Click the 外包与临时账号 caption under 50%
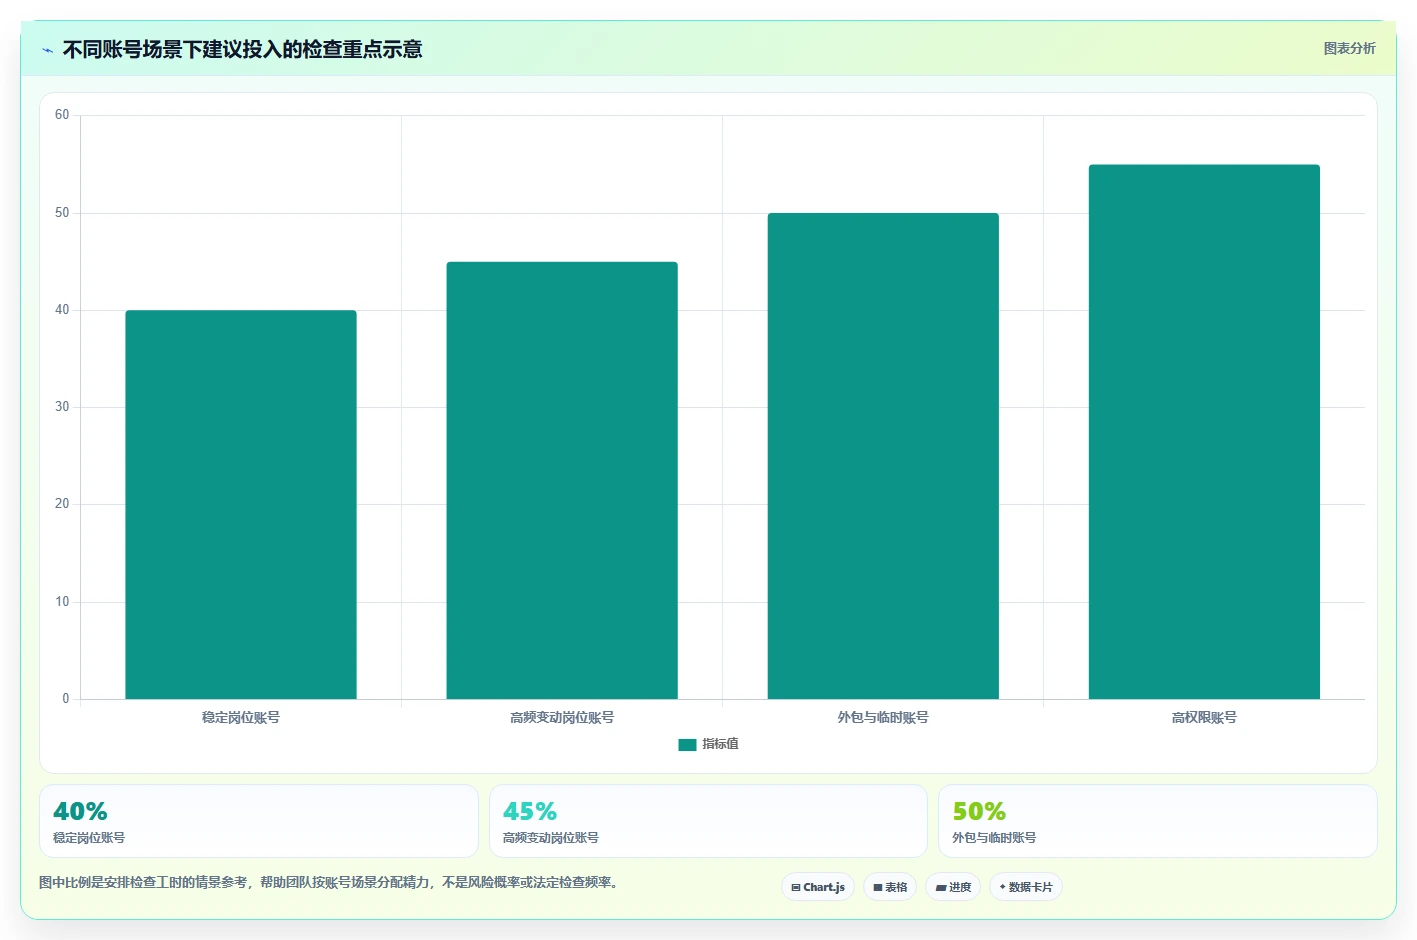This screenshot has width=1417, height=940. tap(994, 838)
